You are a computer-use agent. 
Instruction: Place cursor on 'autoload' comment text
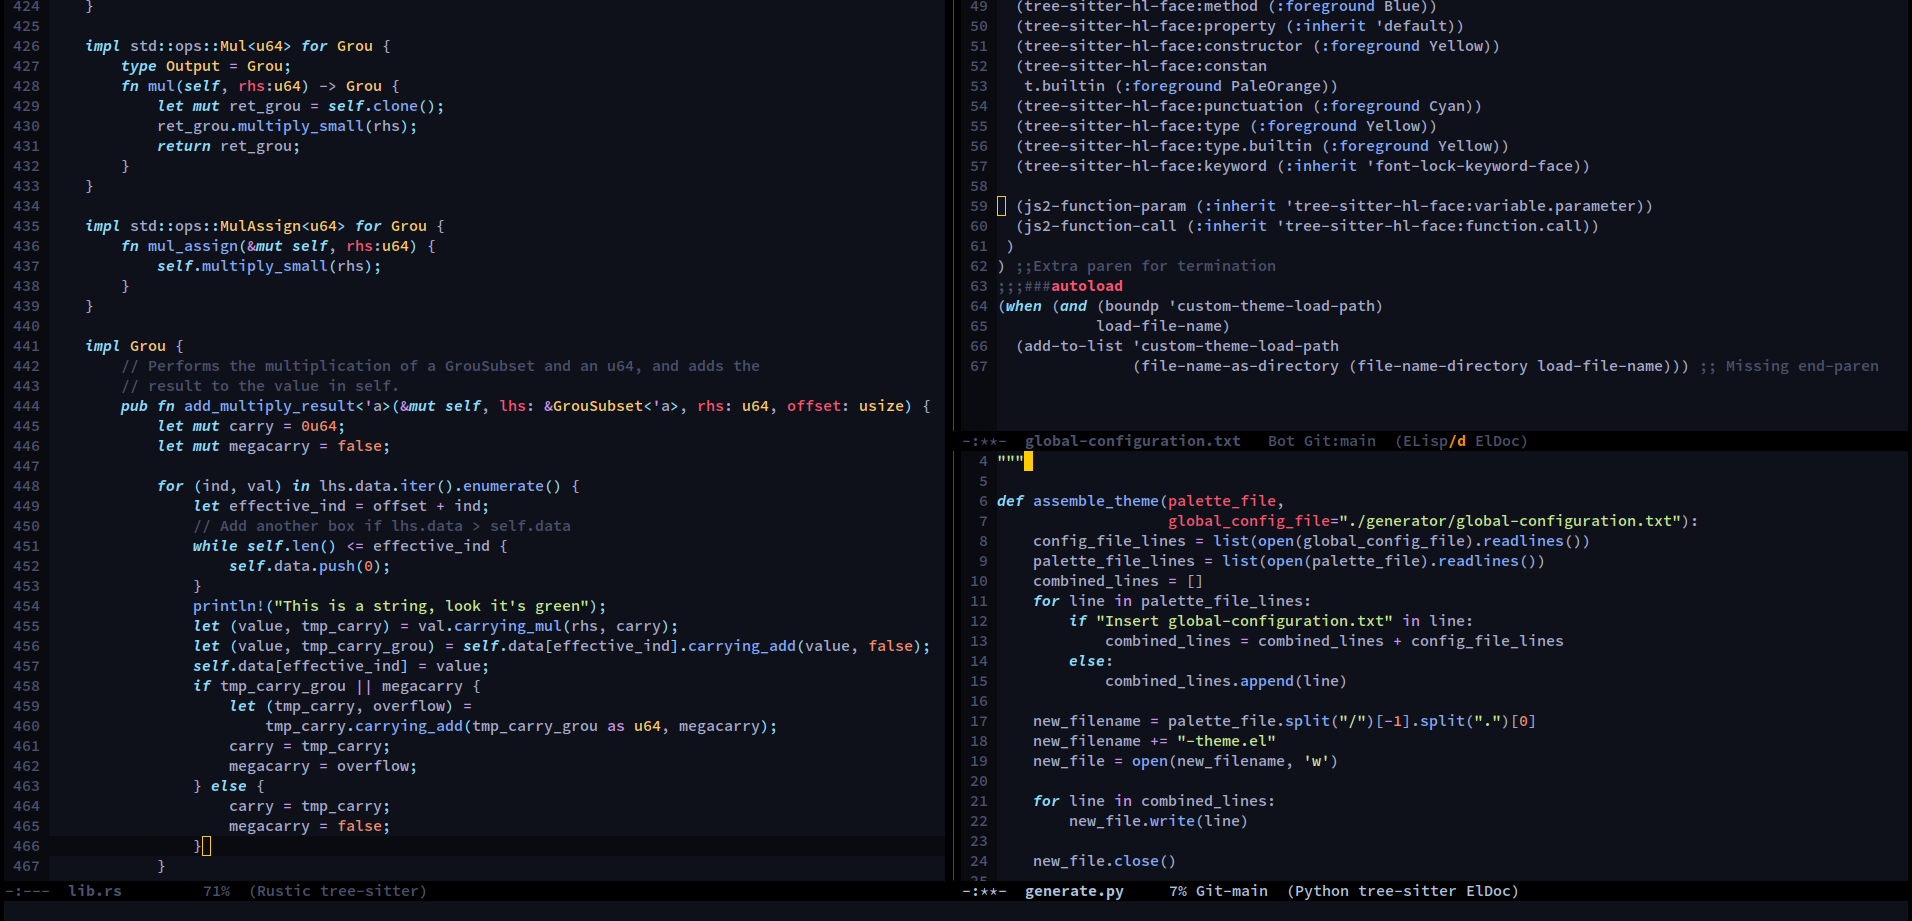[x=1087, y=286]
